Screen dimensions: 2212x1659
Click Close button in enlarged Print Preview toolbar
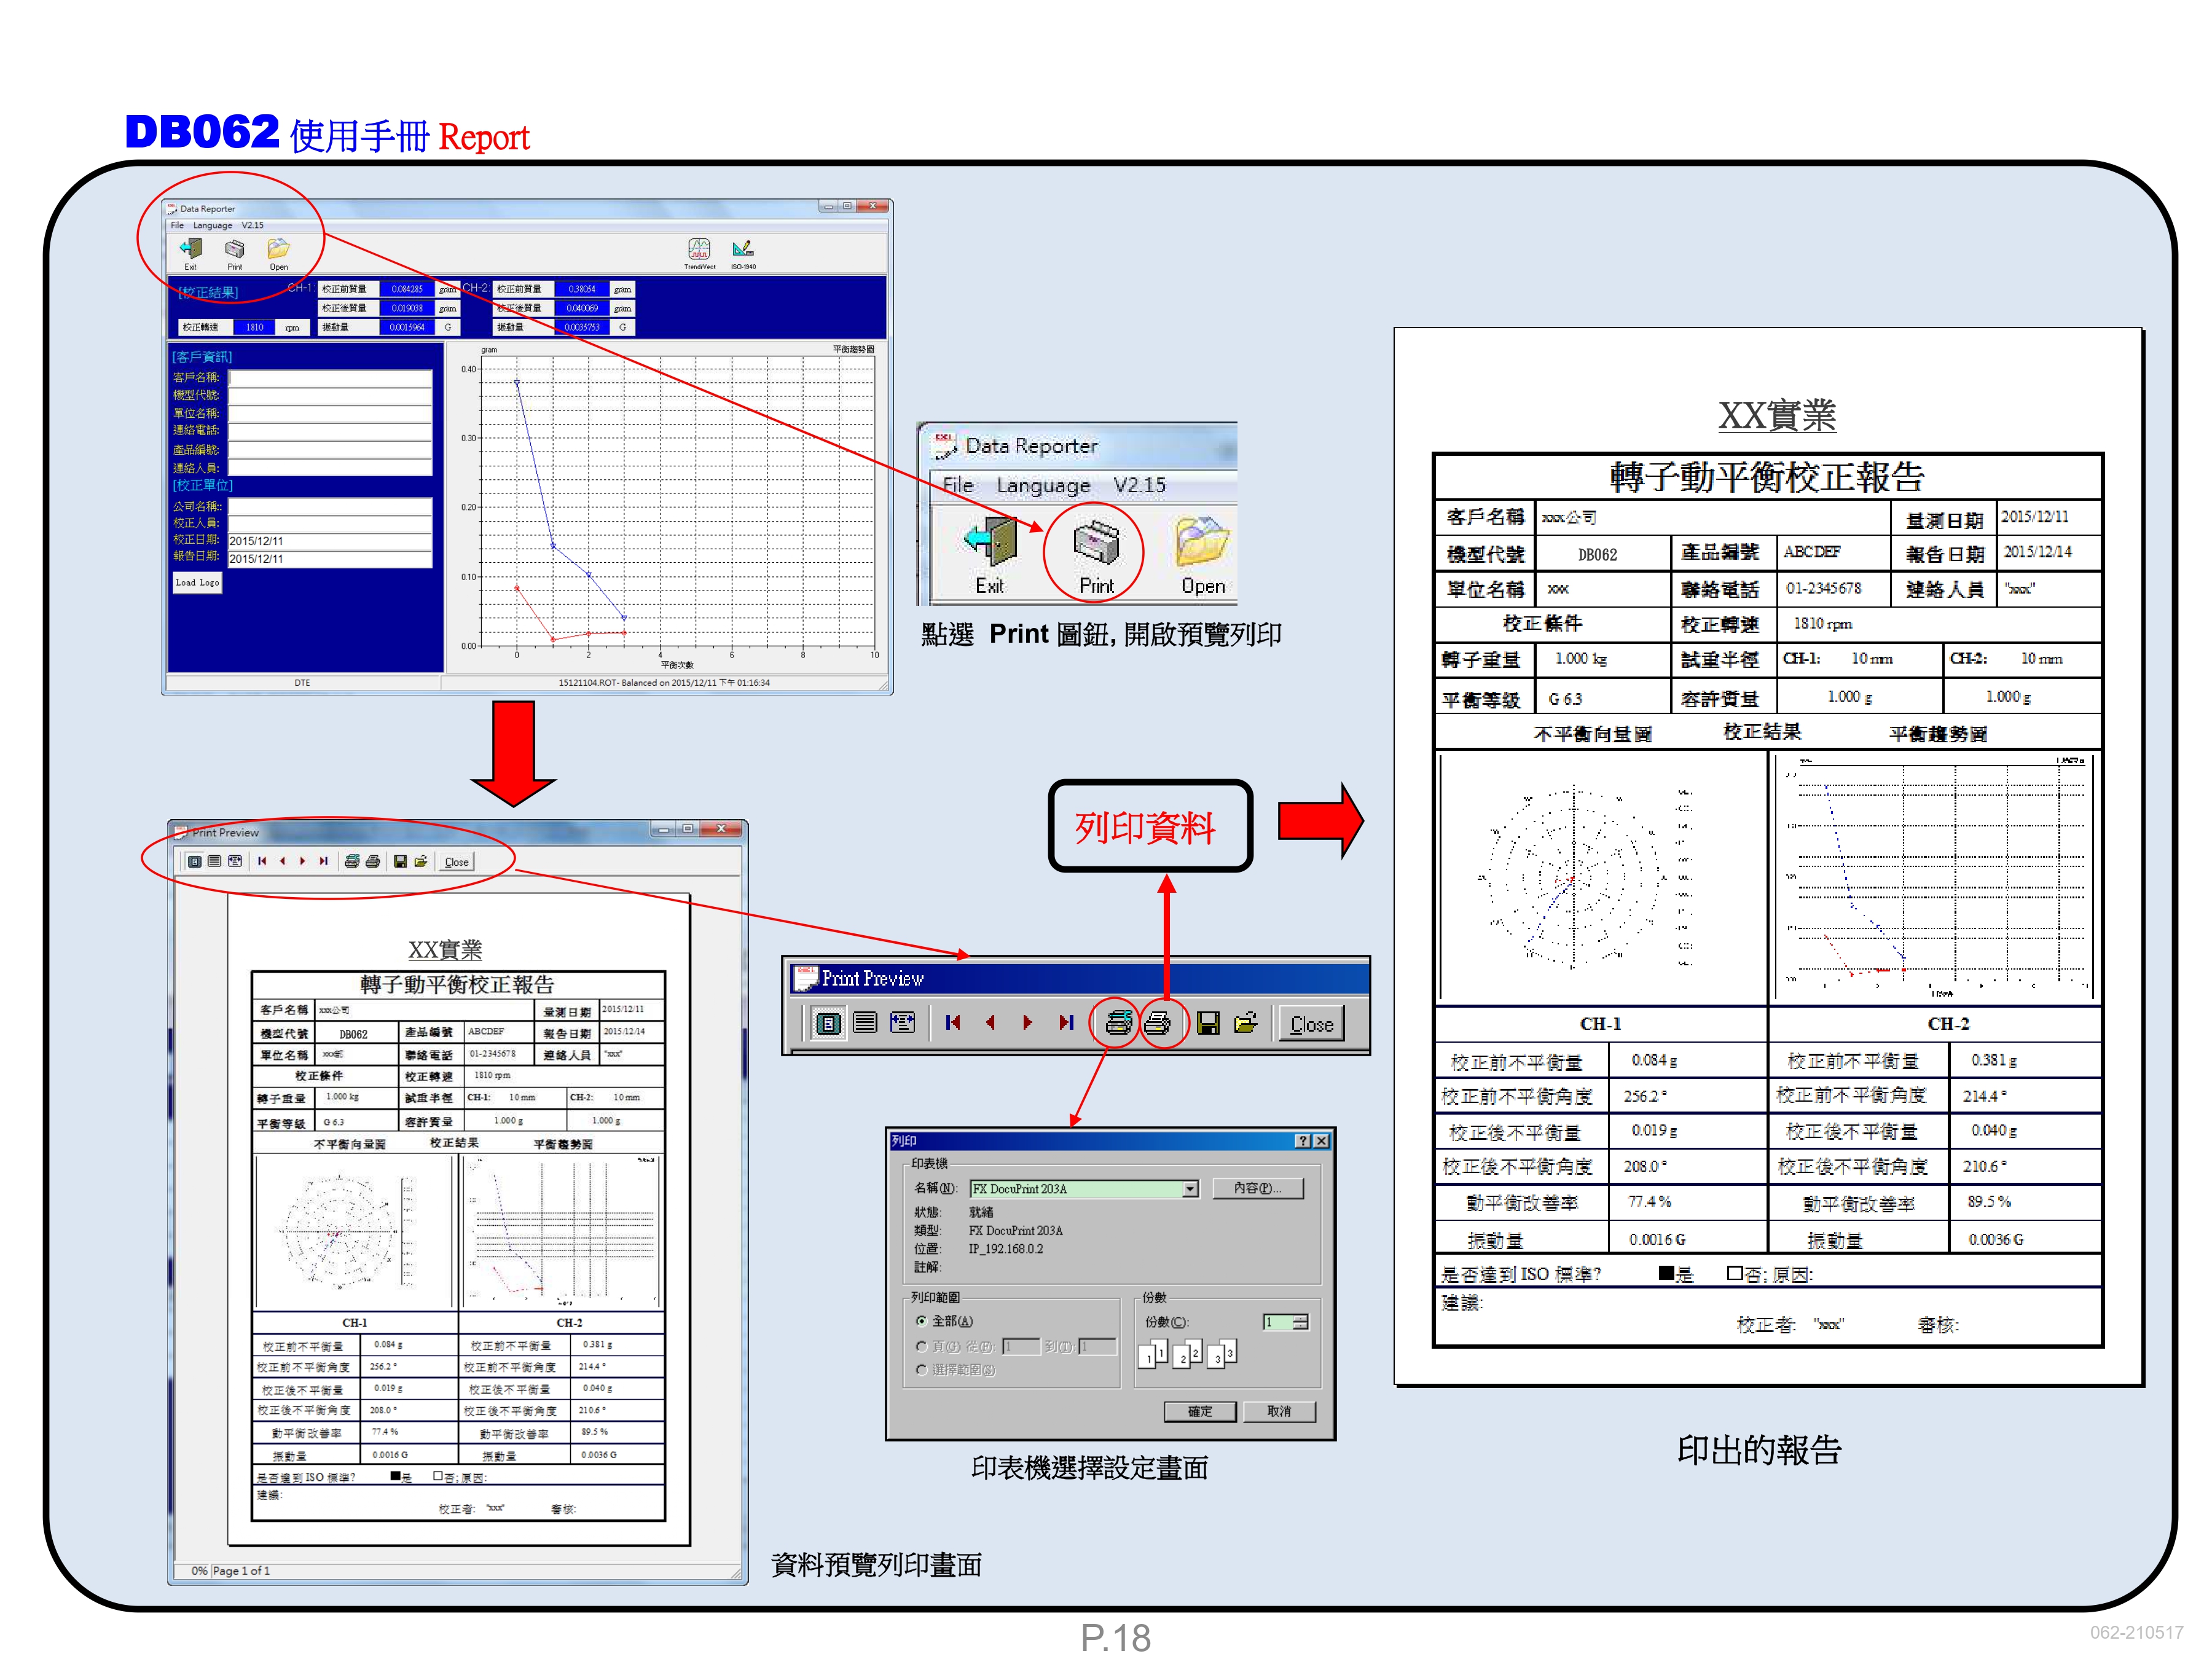(x=1311, y=1024)
